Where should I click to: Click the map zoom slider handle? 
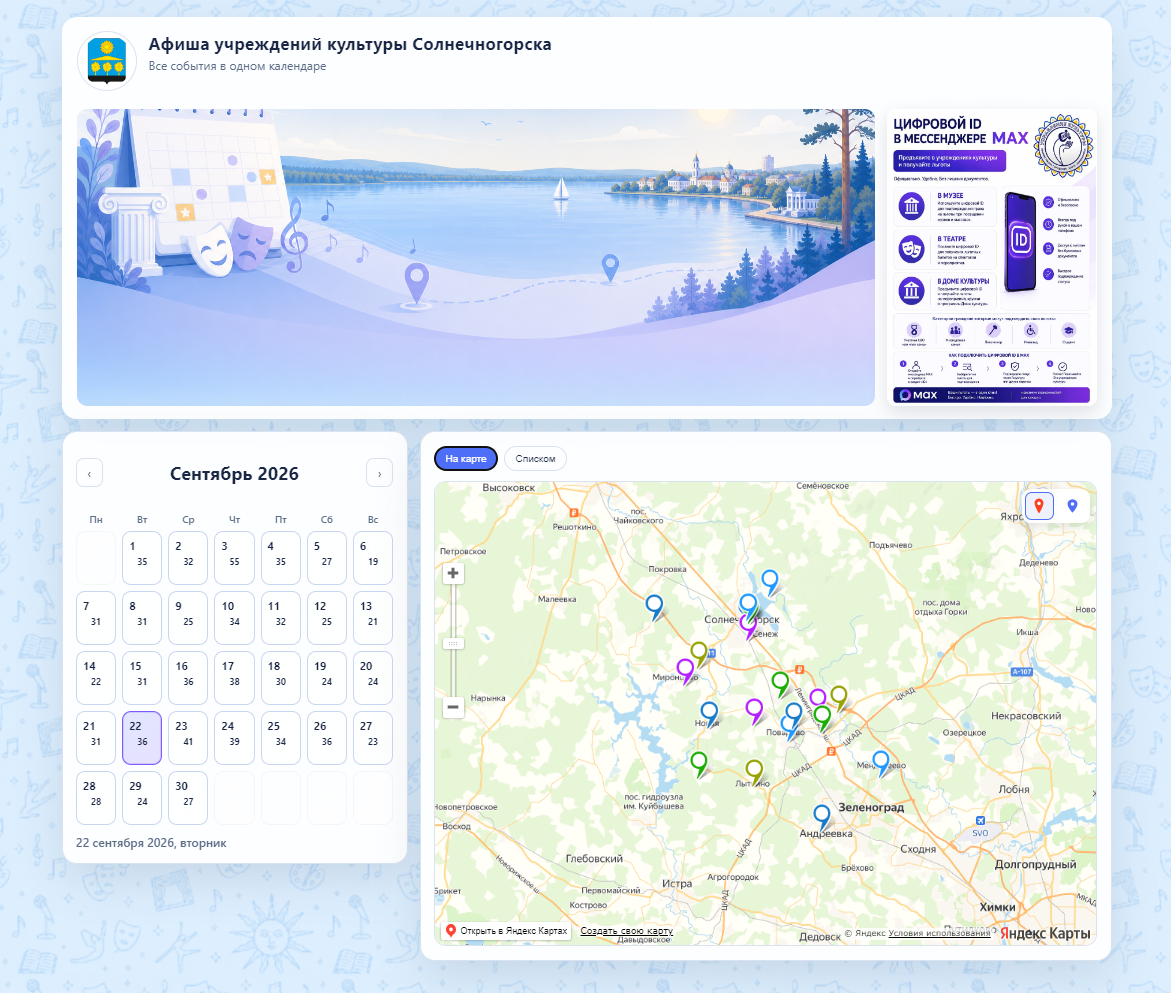click(453, 644)
